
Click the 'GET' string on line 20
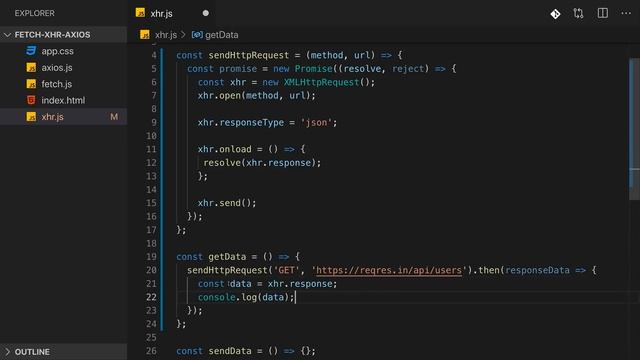click(x=286, y=270)
